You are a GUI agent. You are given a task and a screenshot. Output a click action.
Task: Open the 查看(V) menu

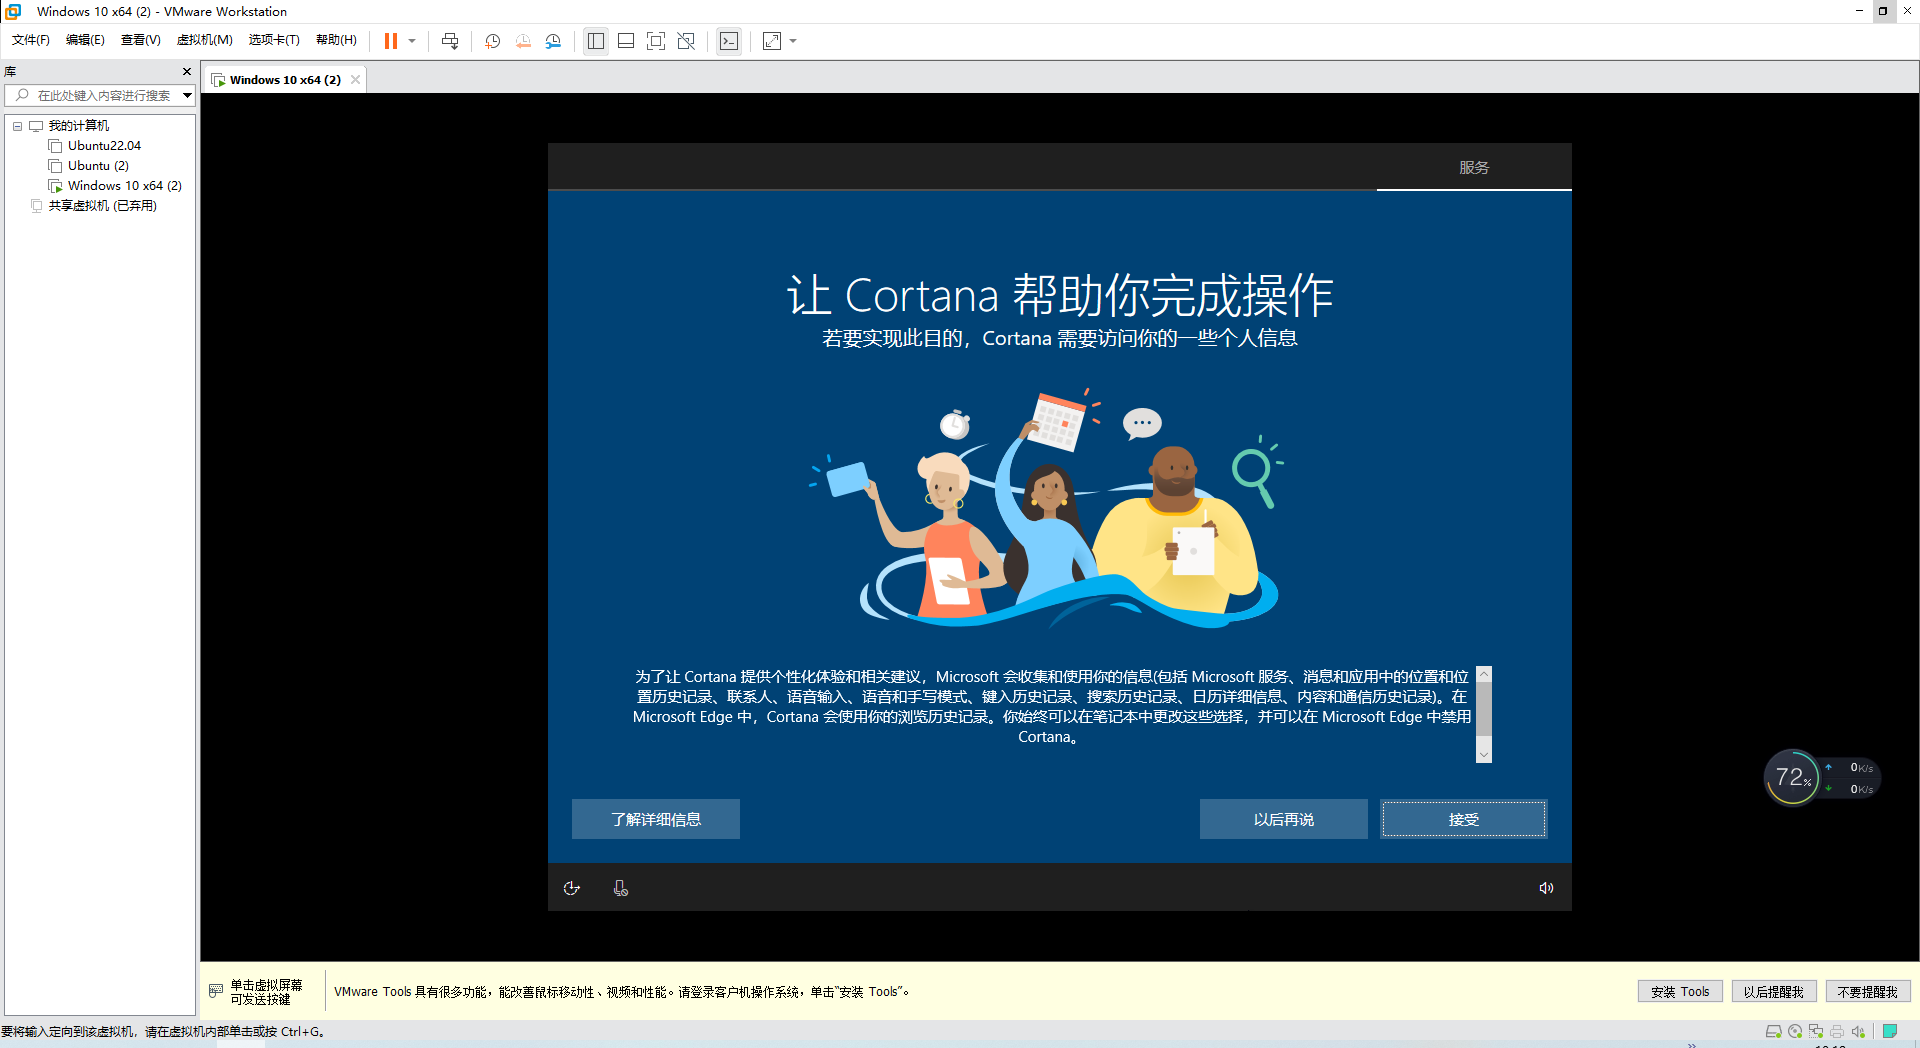(141, 40)
